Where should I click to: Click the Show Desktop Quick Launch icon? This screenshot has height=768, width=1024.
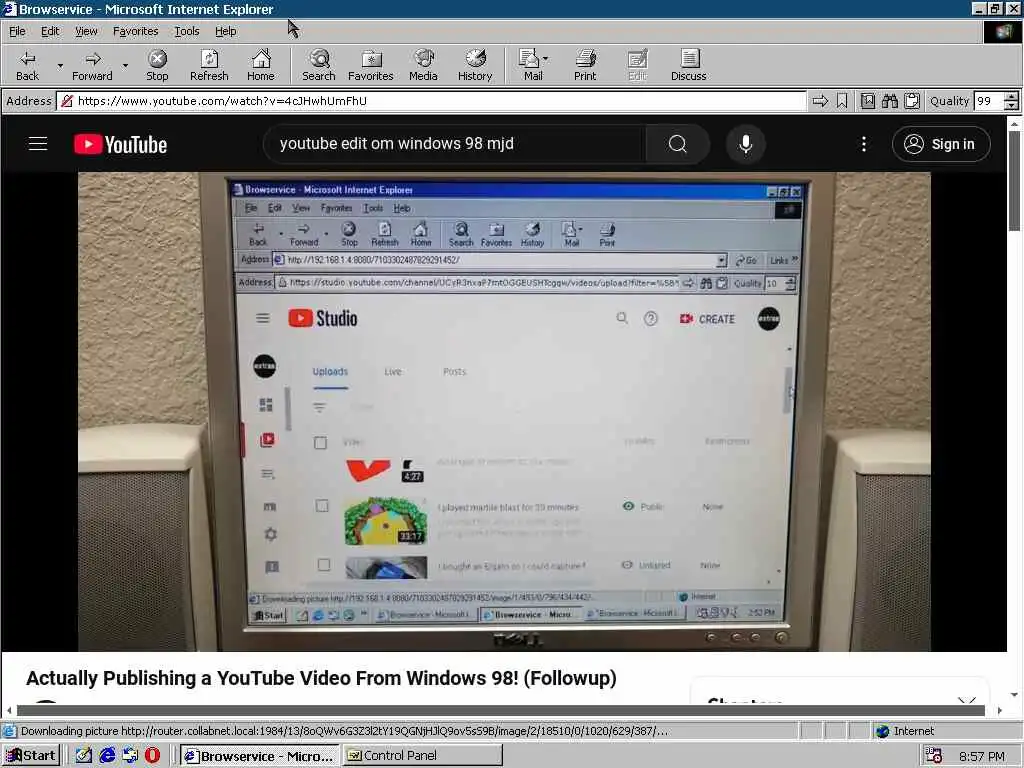tap(130, 756)
